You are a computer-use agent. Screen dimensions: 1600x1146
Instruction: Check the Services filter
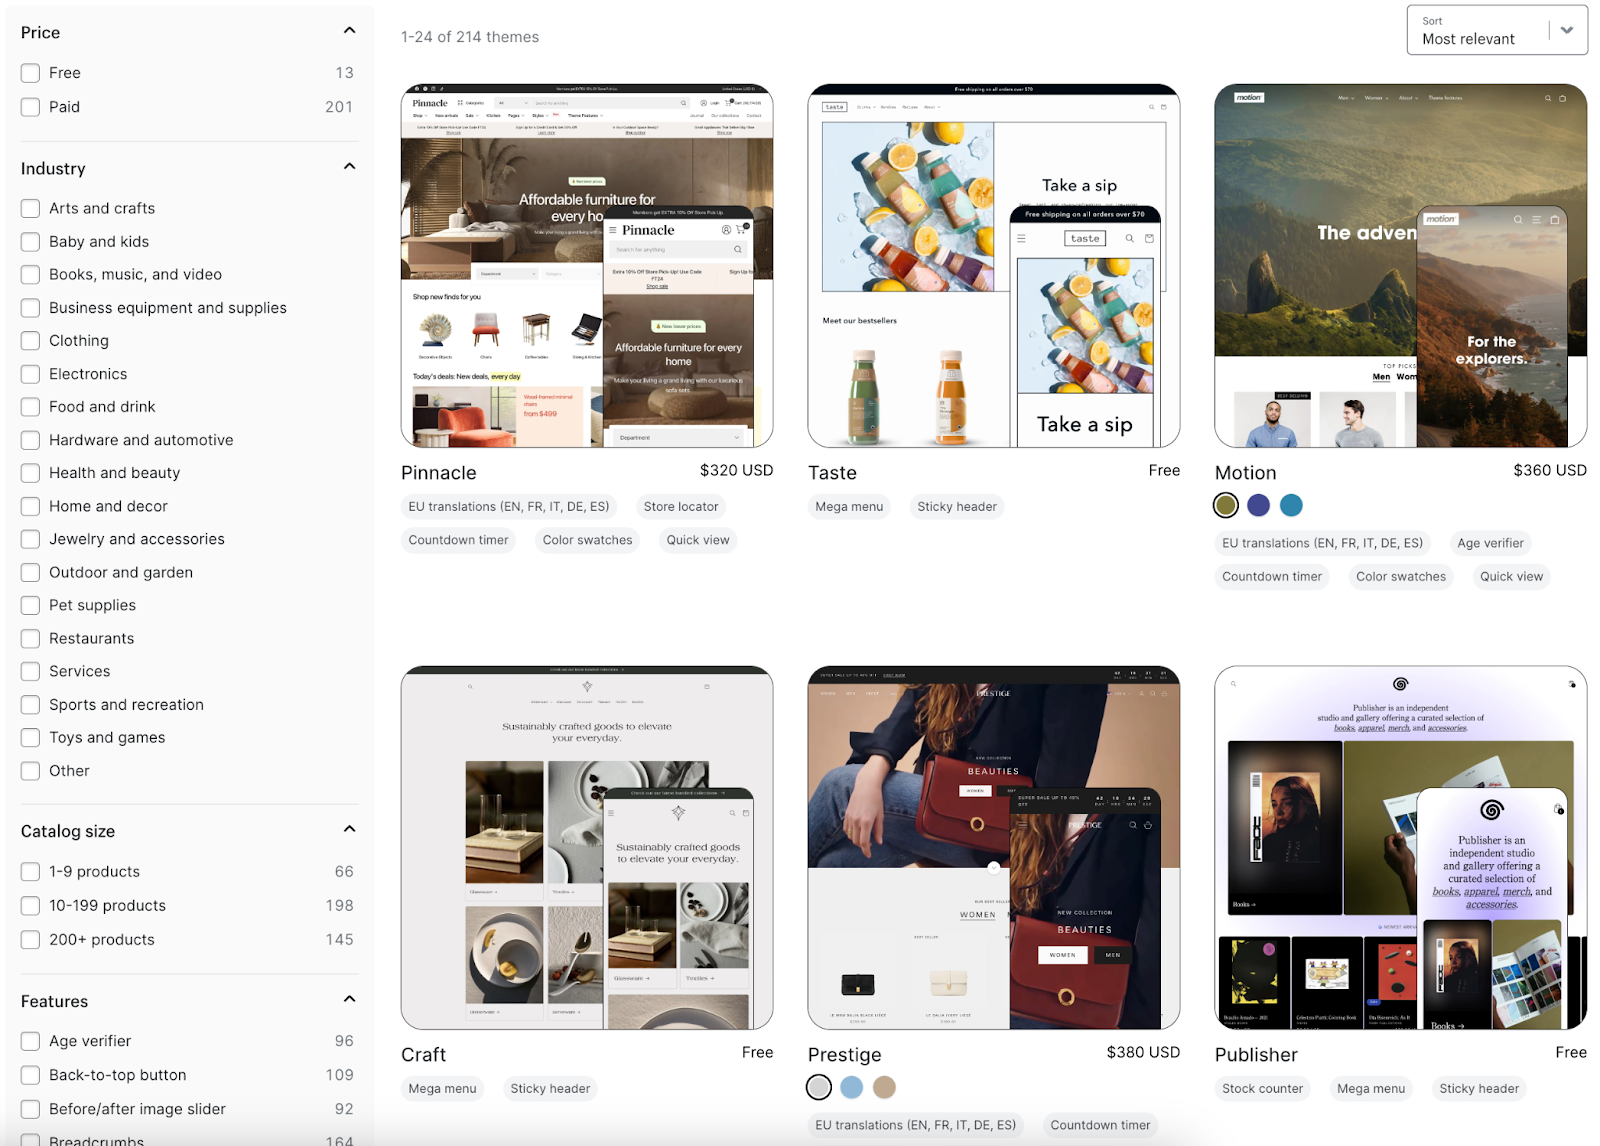coord(30,671)
